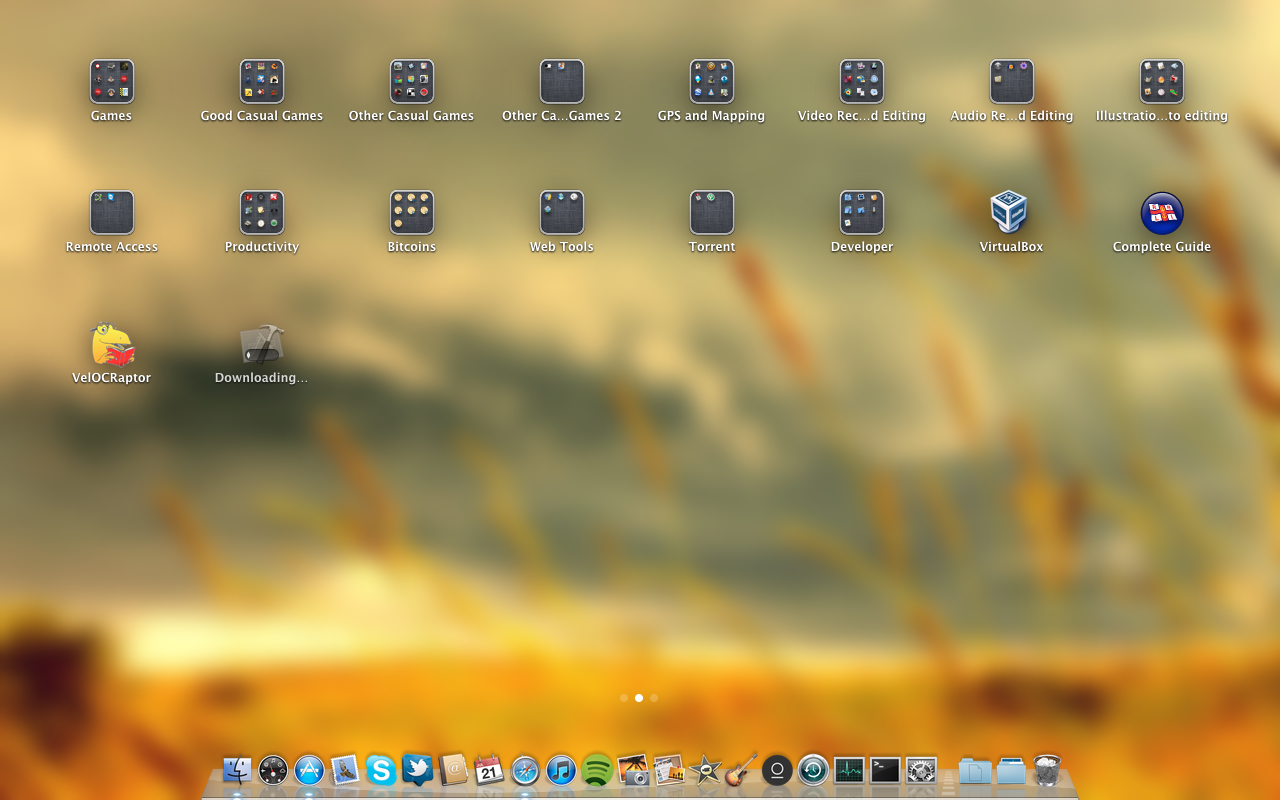Viewport: 1280px width, 800px height.
Task: Open System Preferences in the dock
Action: [921, 770]
